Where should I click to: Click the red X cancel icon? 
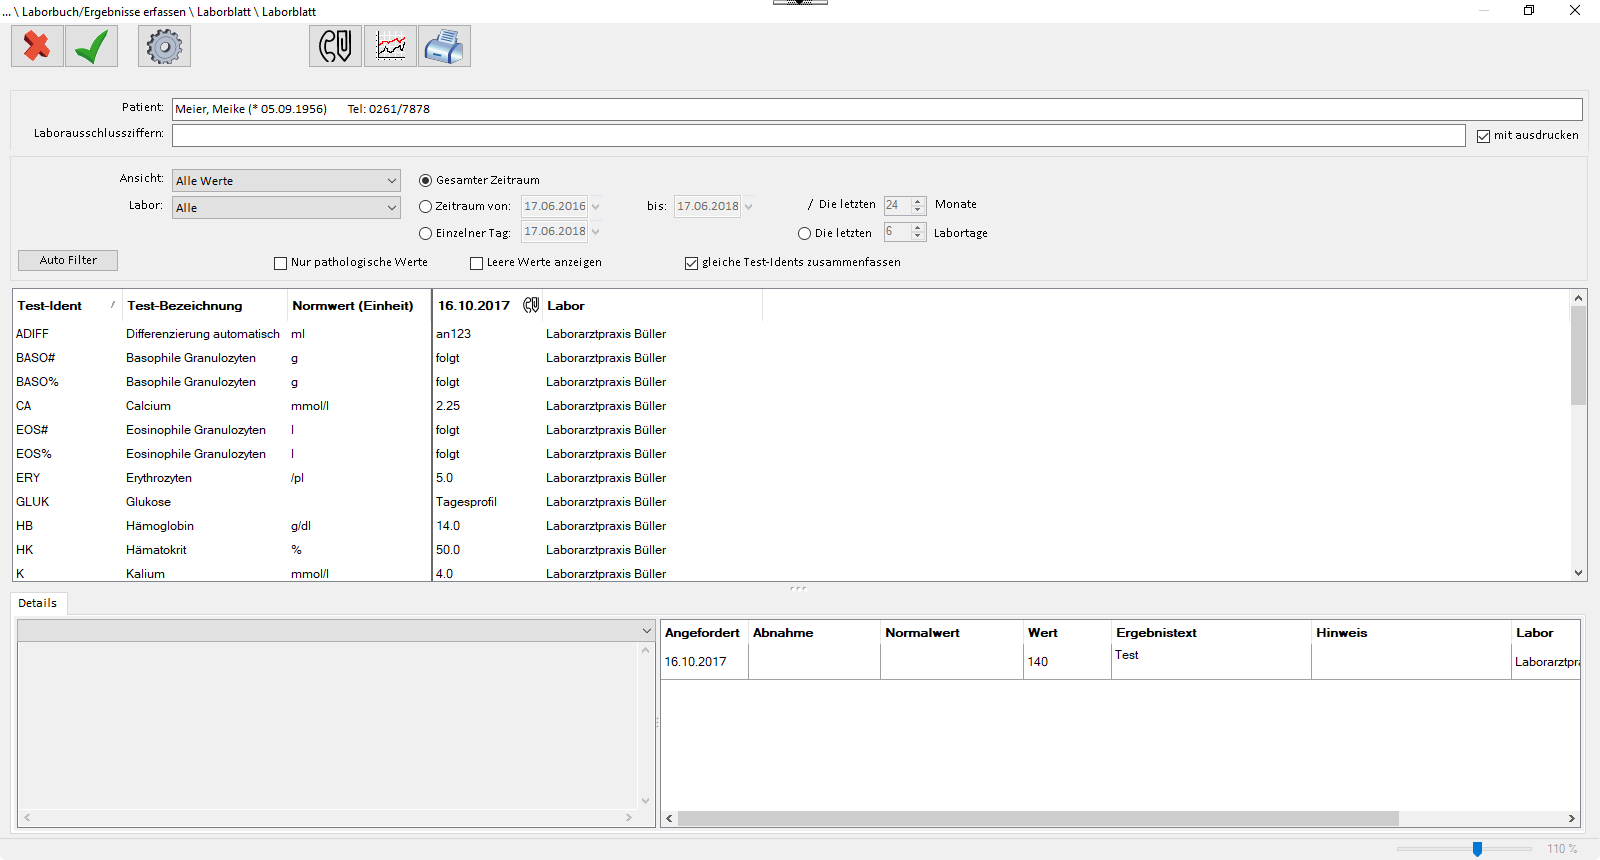click(37, 46)
